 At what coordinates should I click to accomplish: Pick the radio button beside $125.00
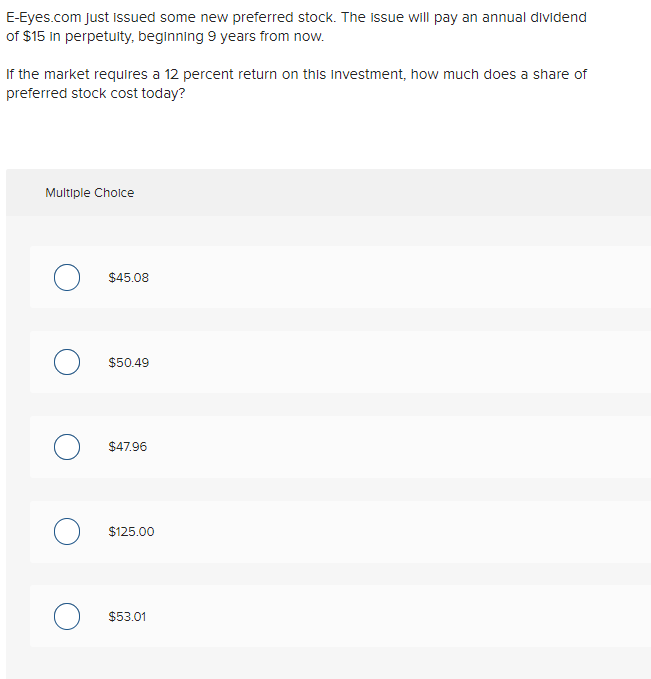(67, 532)
